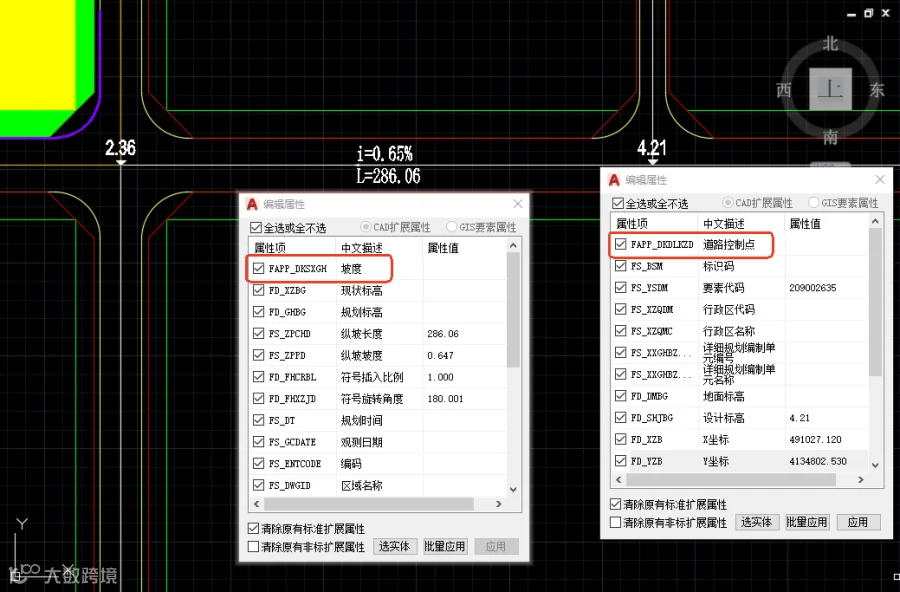Select GIS要素属性 radio in right dialog
Viewport: 900px width, 592px height.
[813, 203]
